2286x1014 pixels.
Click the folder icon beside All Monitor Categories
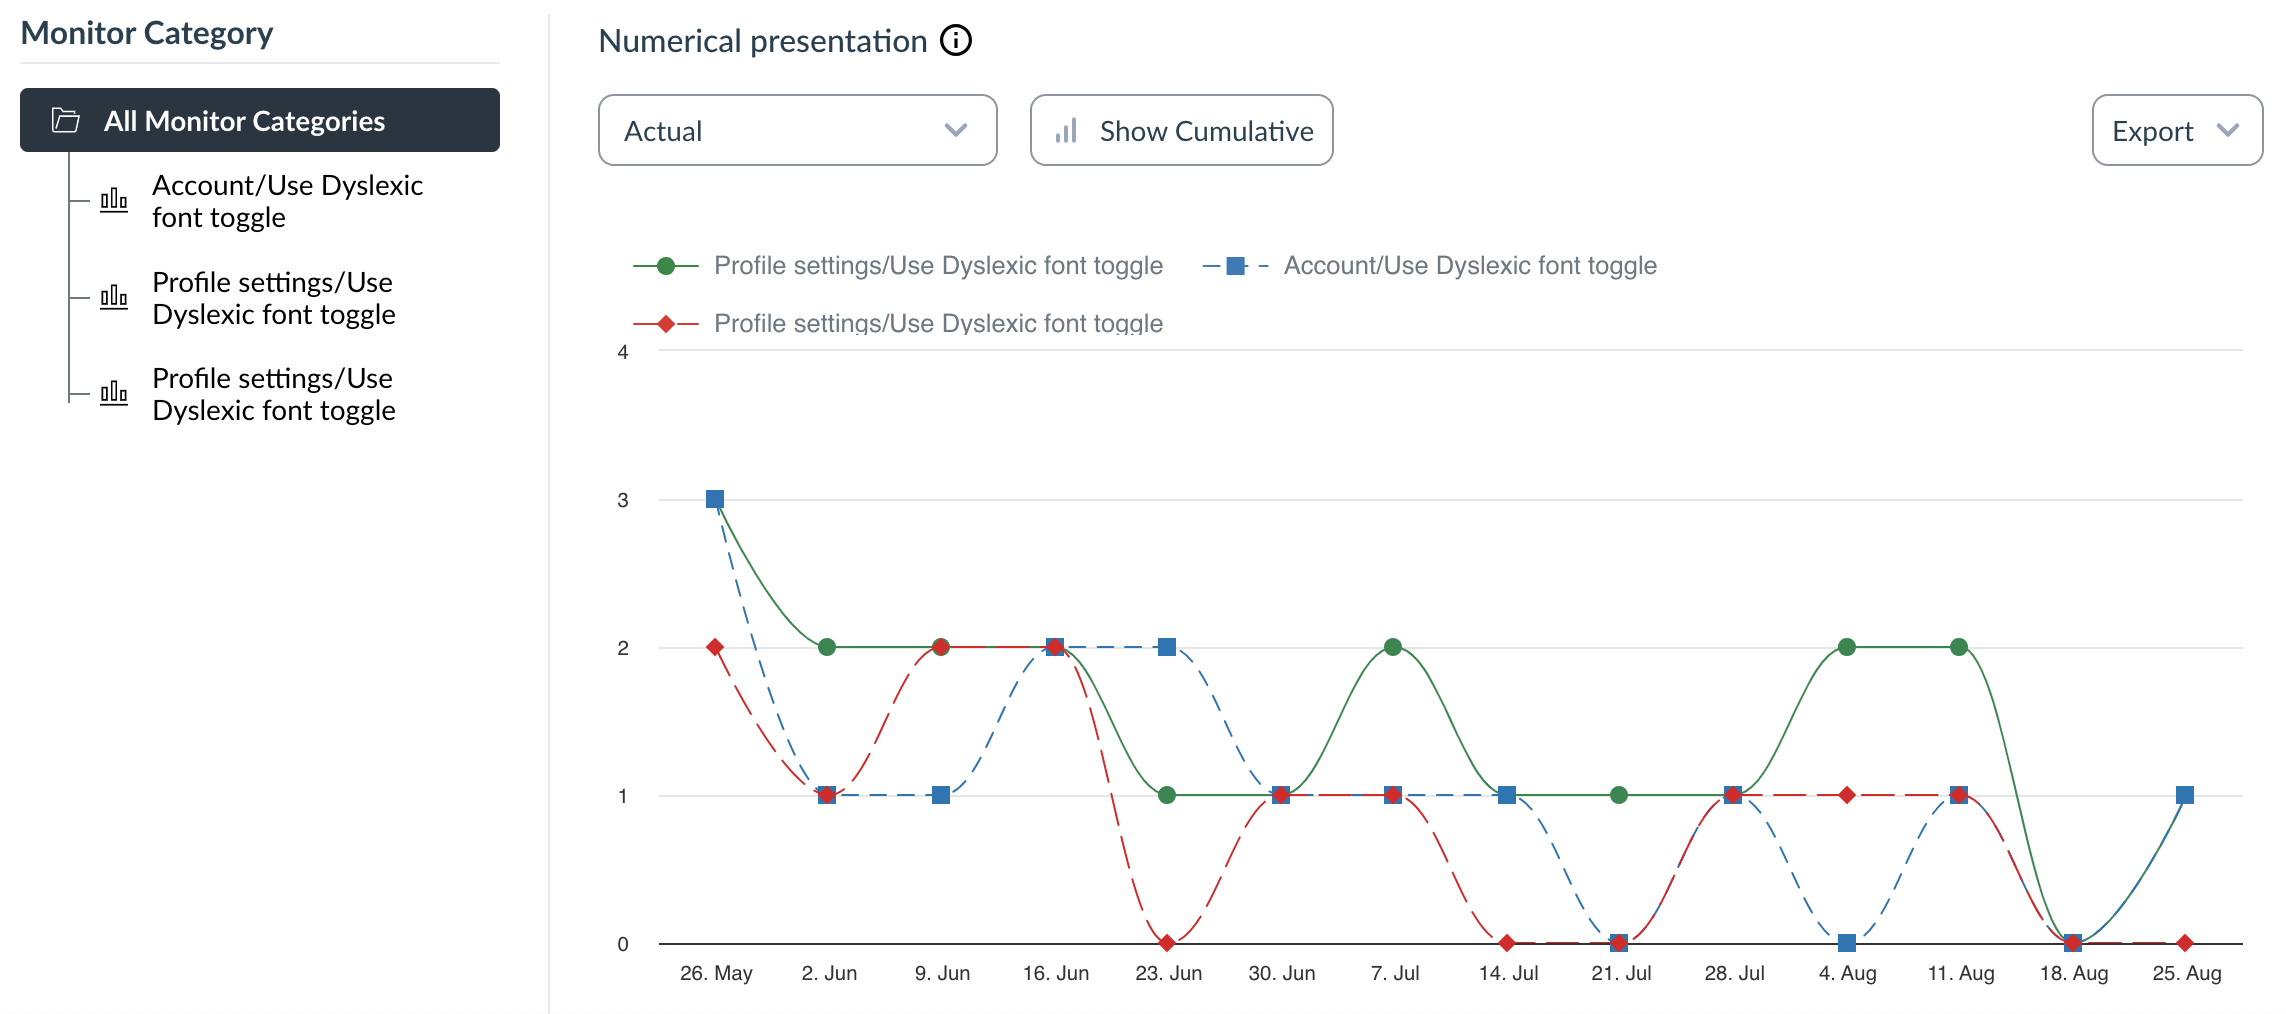(64, 121)
